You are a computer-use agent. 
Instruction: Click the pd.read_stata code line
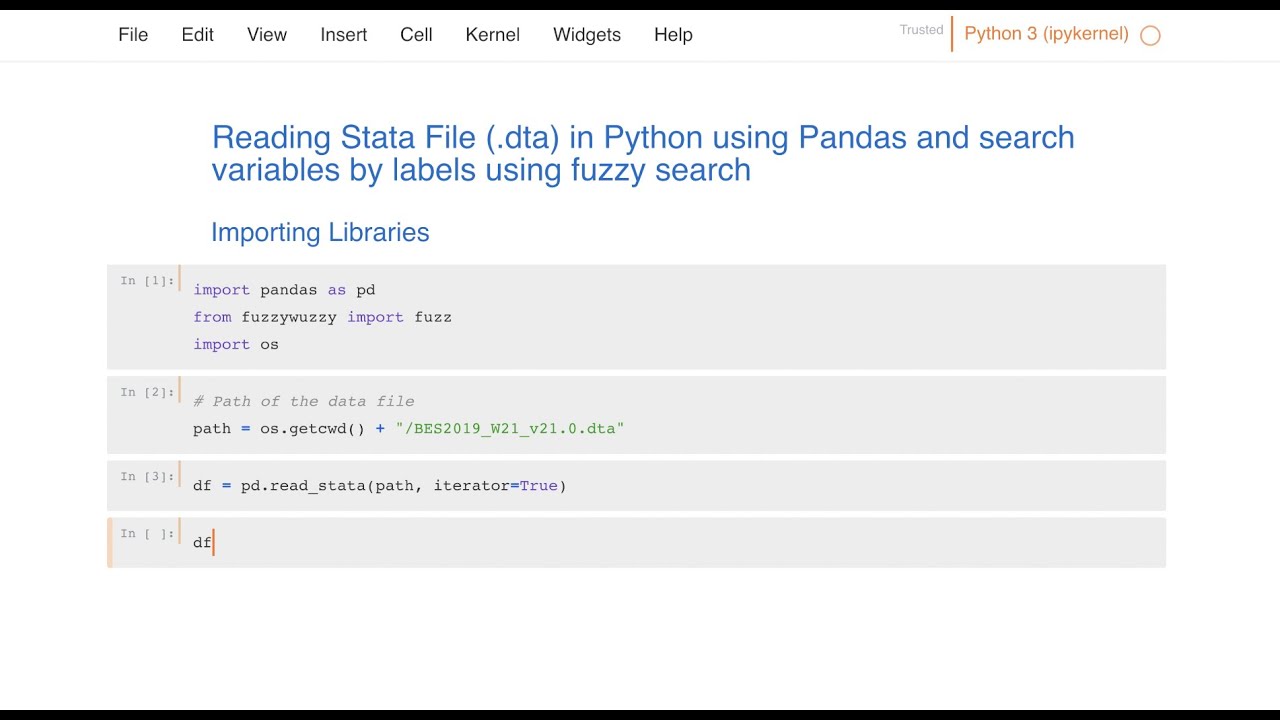(x=380, y=485)
